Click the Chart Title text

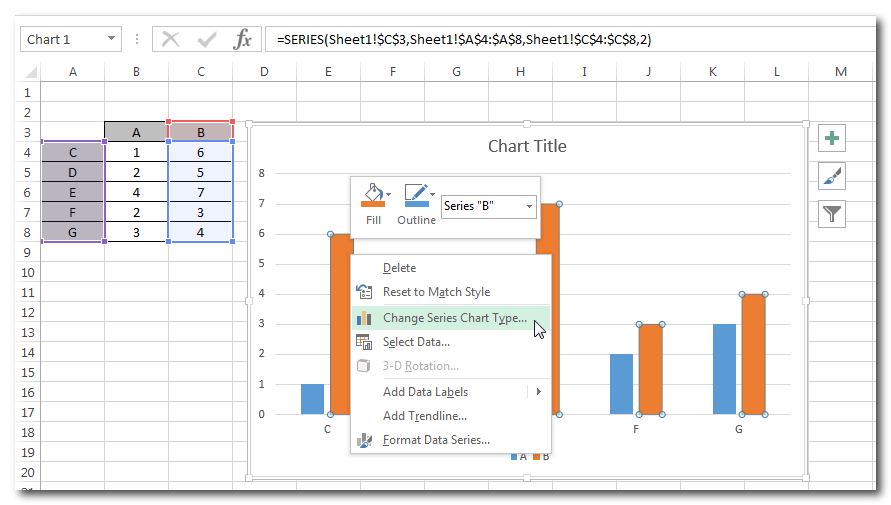pyautogui.click(x=527, y=146)
